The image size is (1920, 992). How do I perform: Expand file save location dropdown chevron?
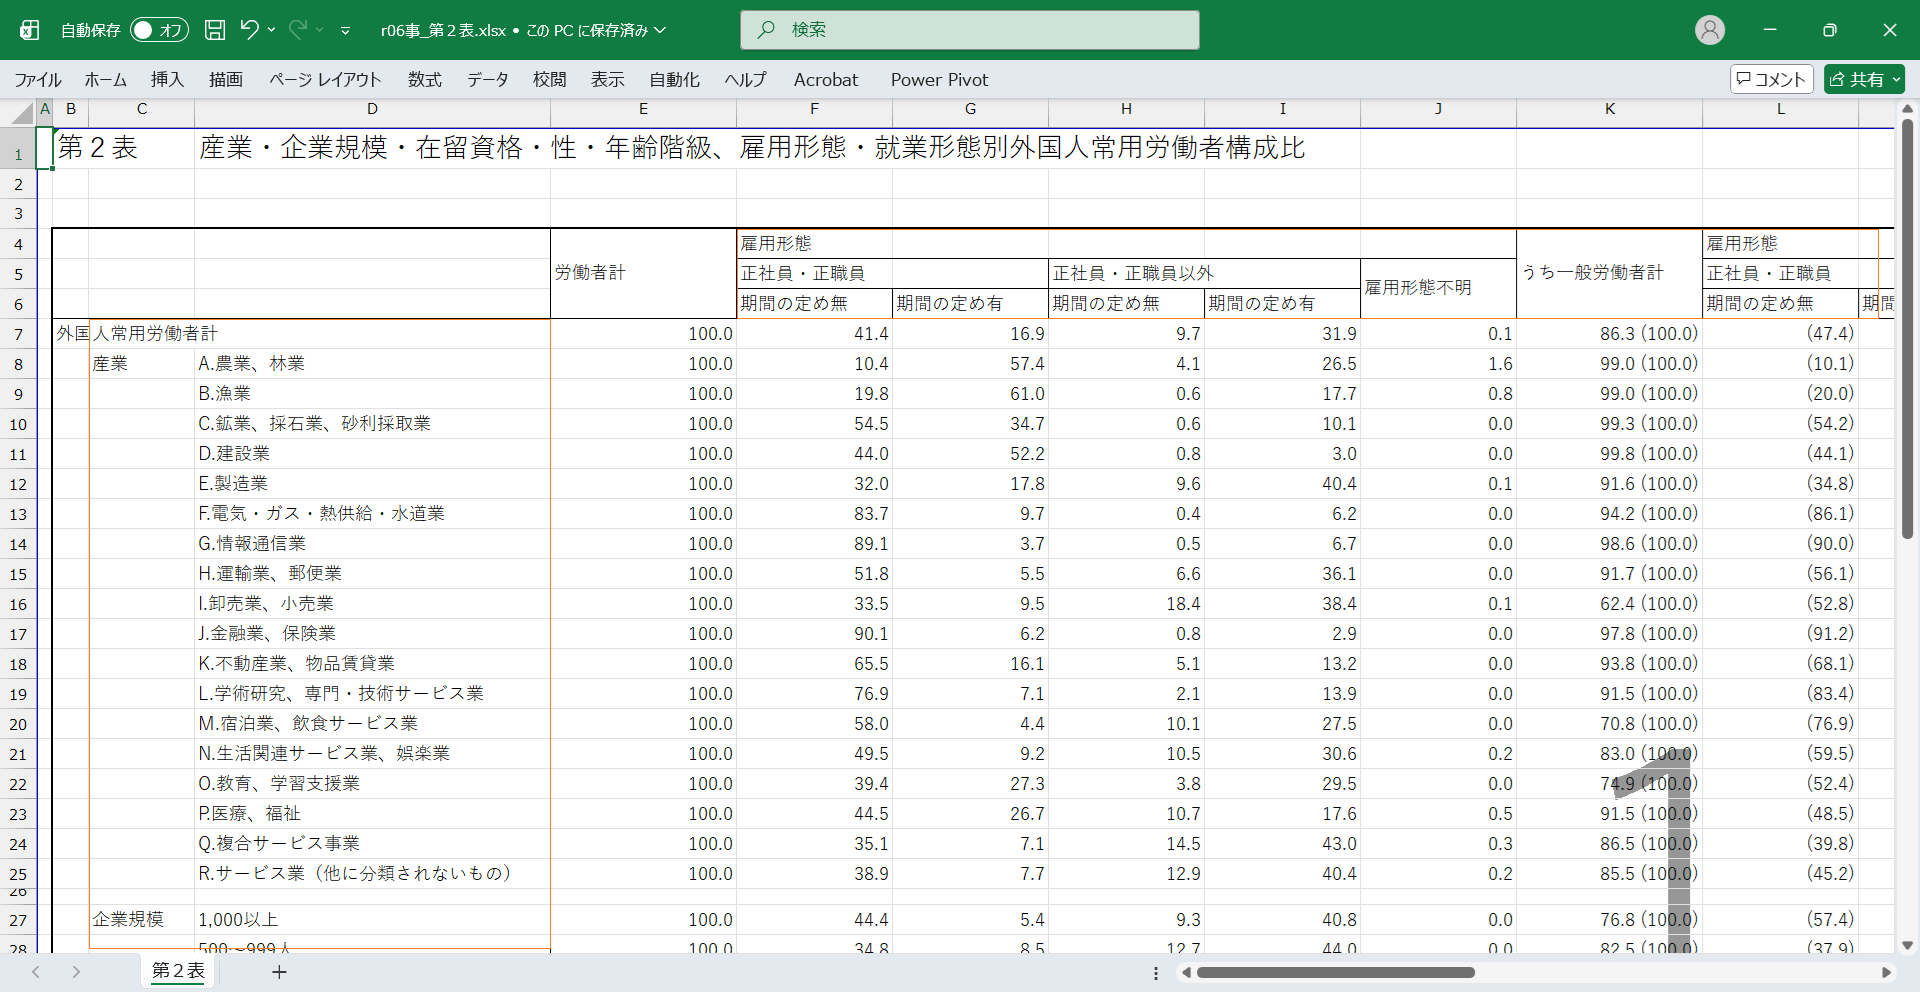[x=660, y=31]
